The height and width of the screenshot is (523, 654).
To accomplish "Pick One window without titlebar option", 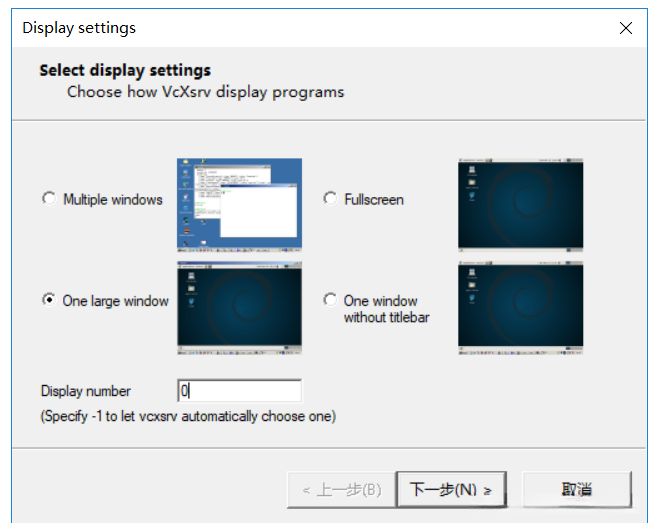I will (x=330, y=300).
